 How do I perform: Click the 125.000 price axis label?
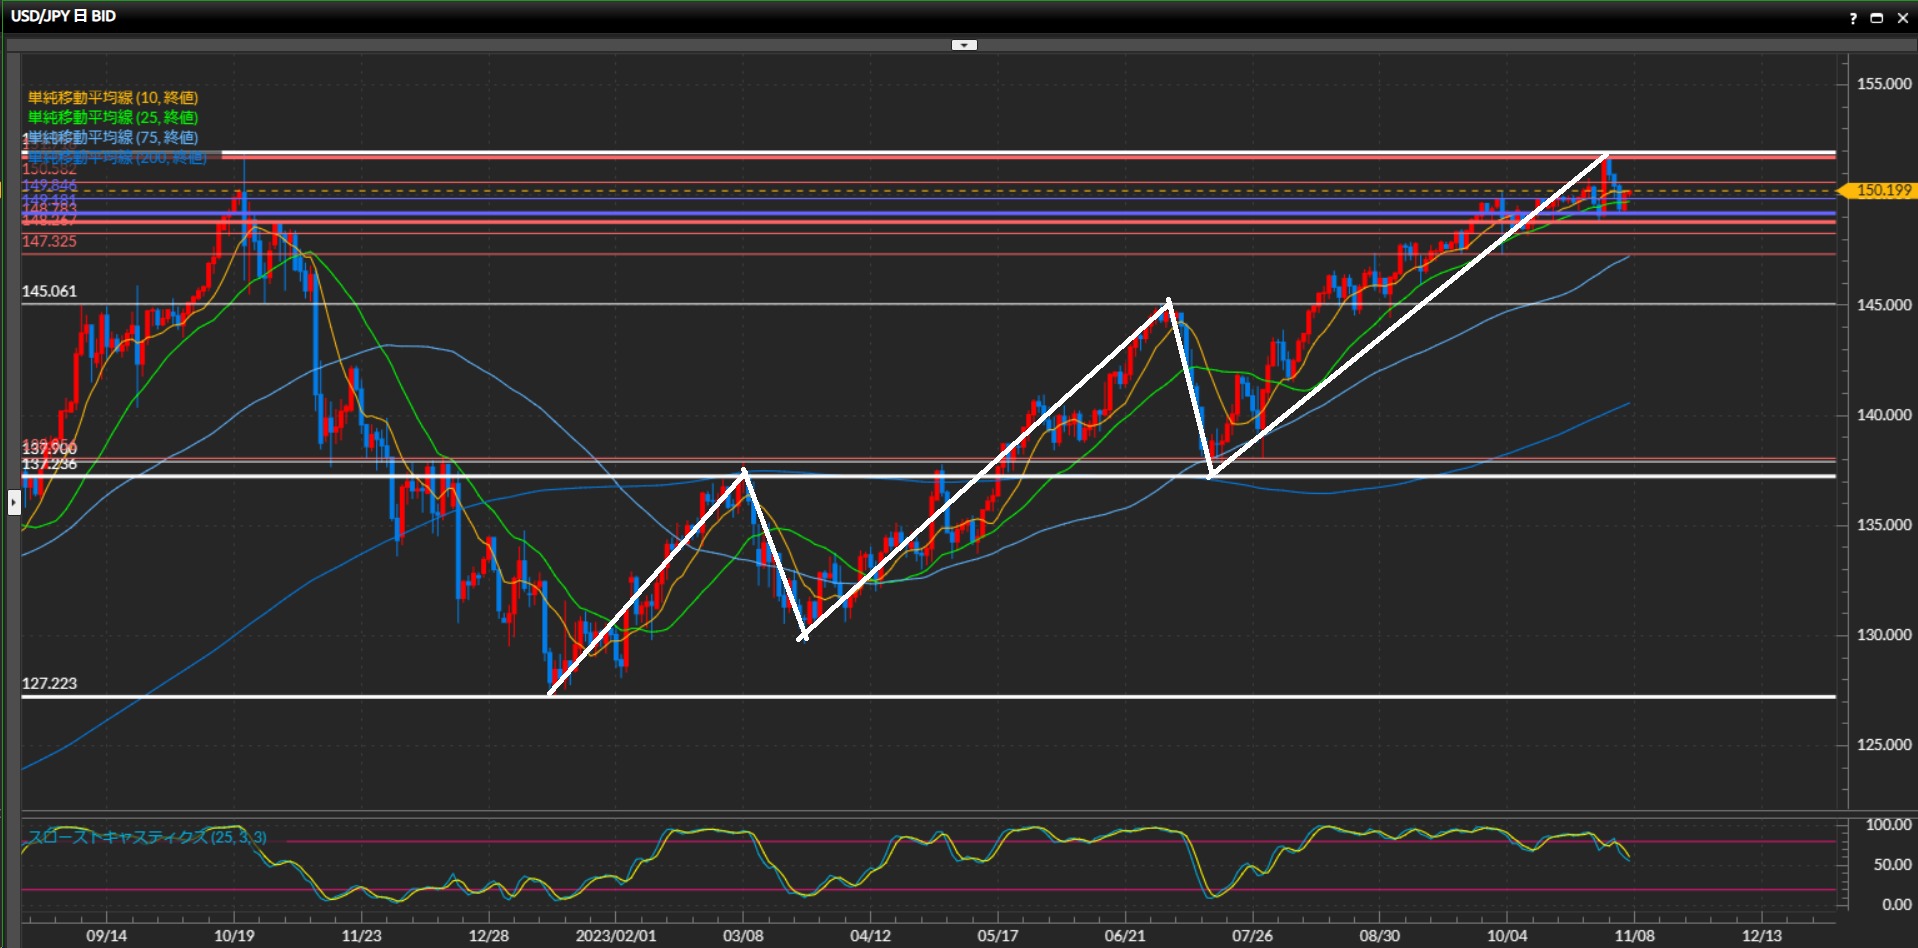click(1884, 745)
